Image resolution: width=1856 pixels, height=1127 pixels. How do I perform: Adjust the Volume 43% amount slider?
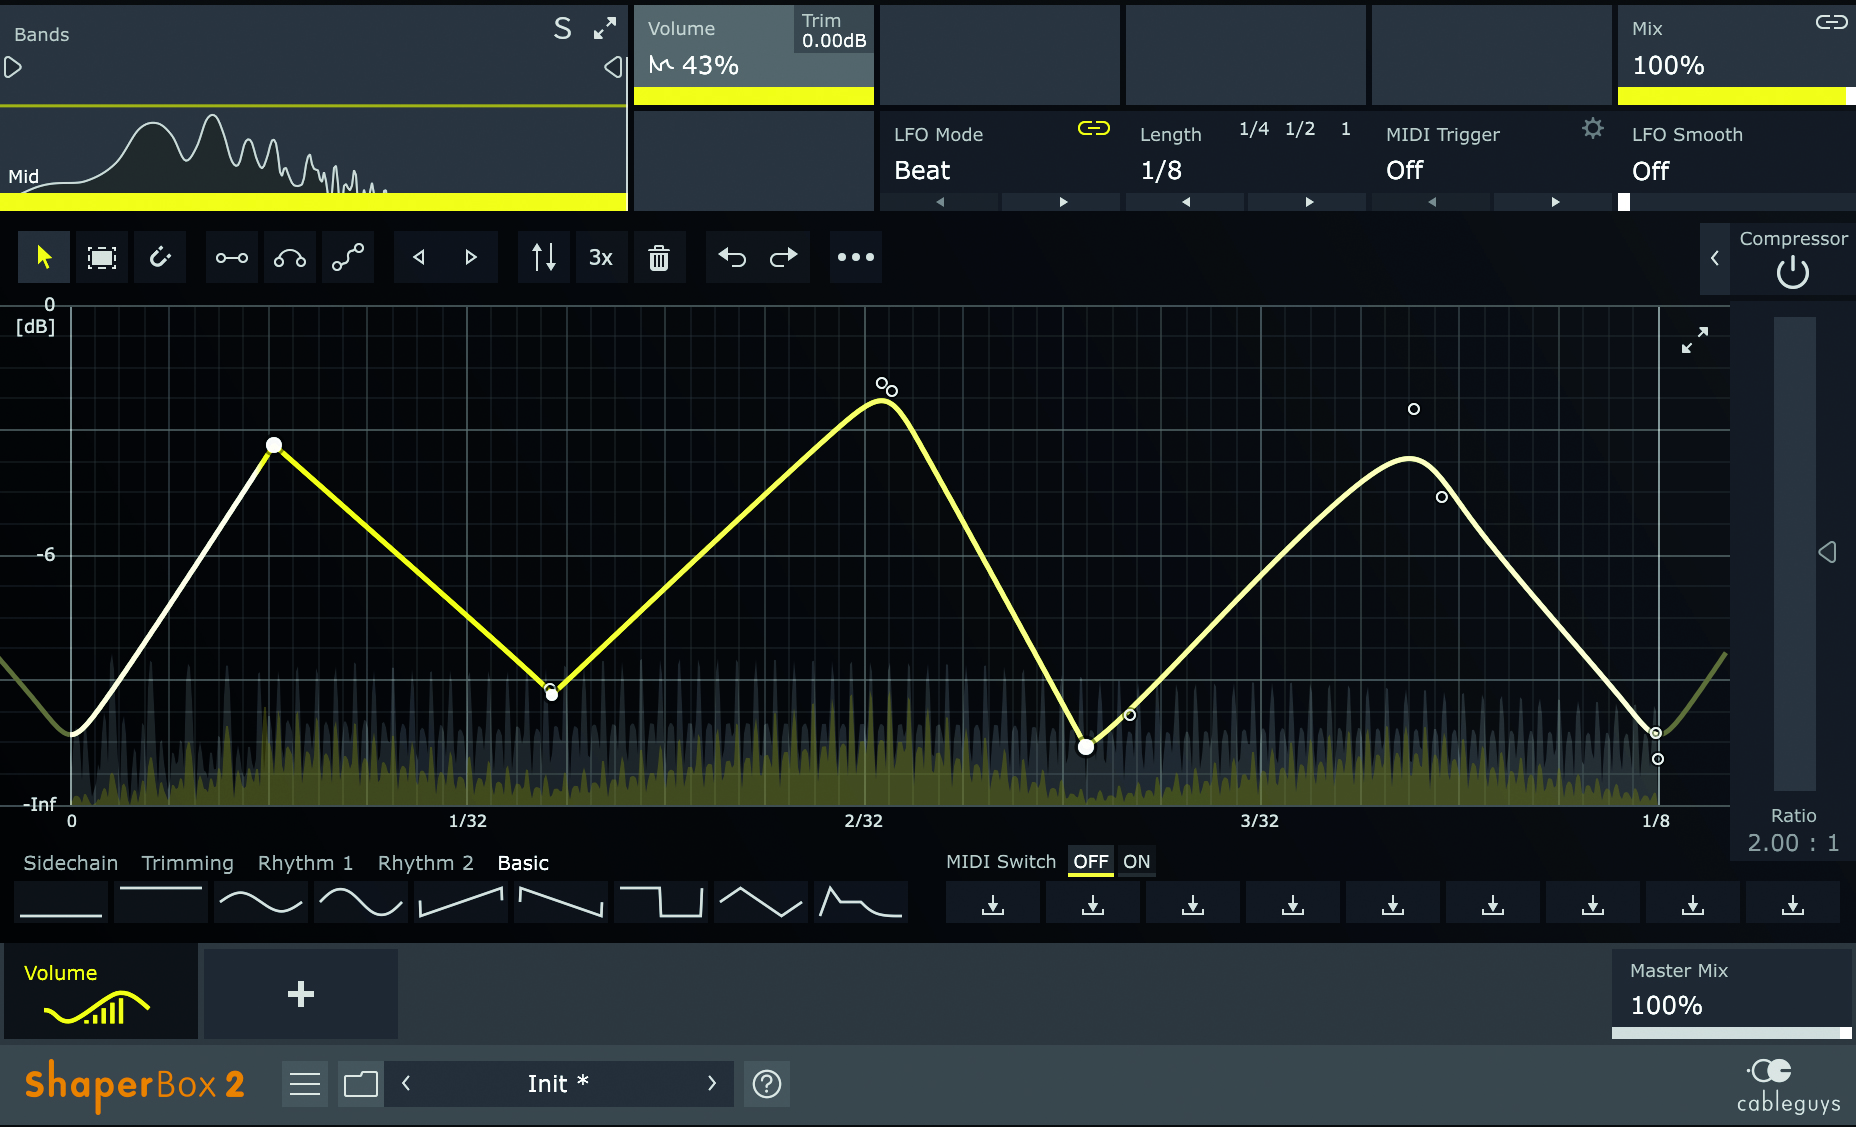pyautogui.click(x=754, y=96)
